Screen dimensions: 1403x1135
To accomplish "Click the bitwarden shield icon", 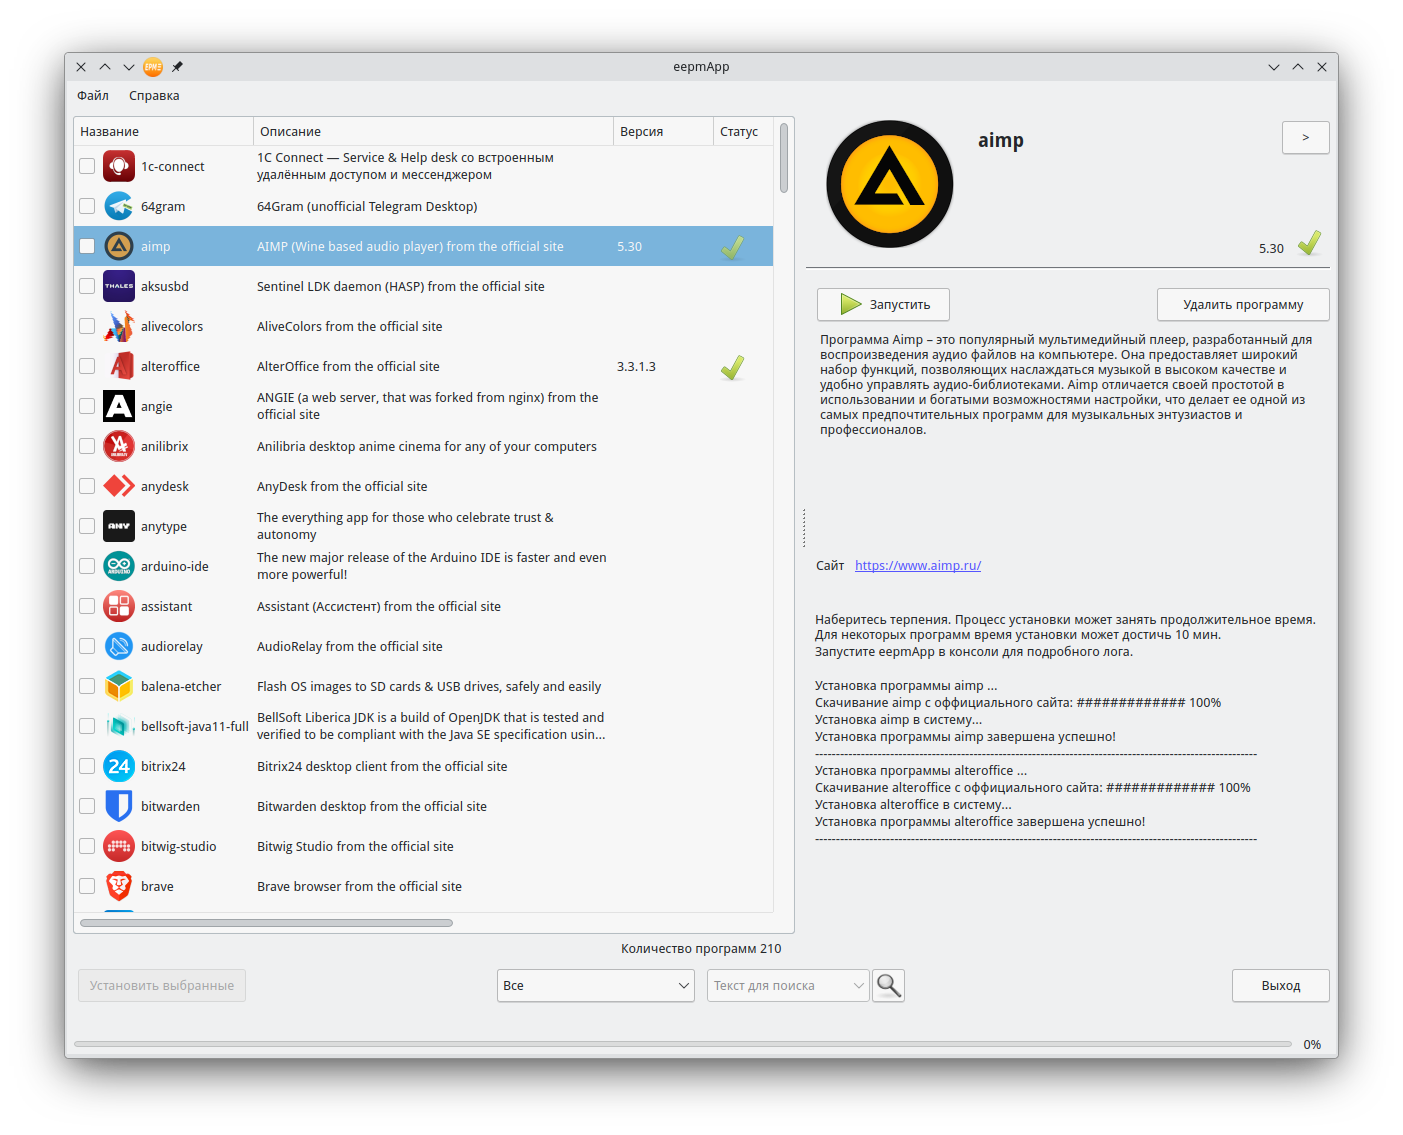I will [119, 806].
